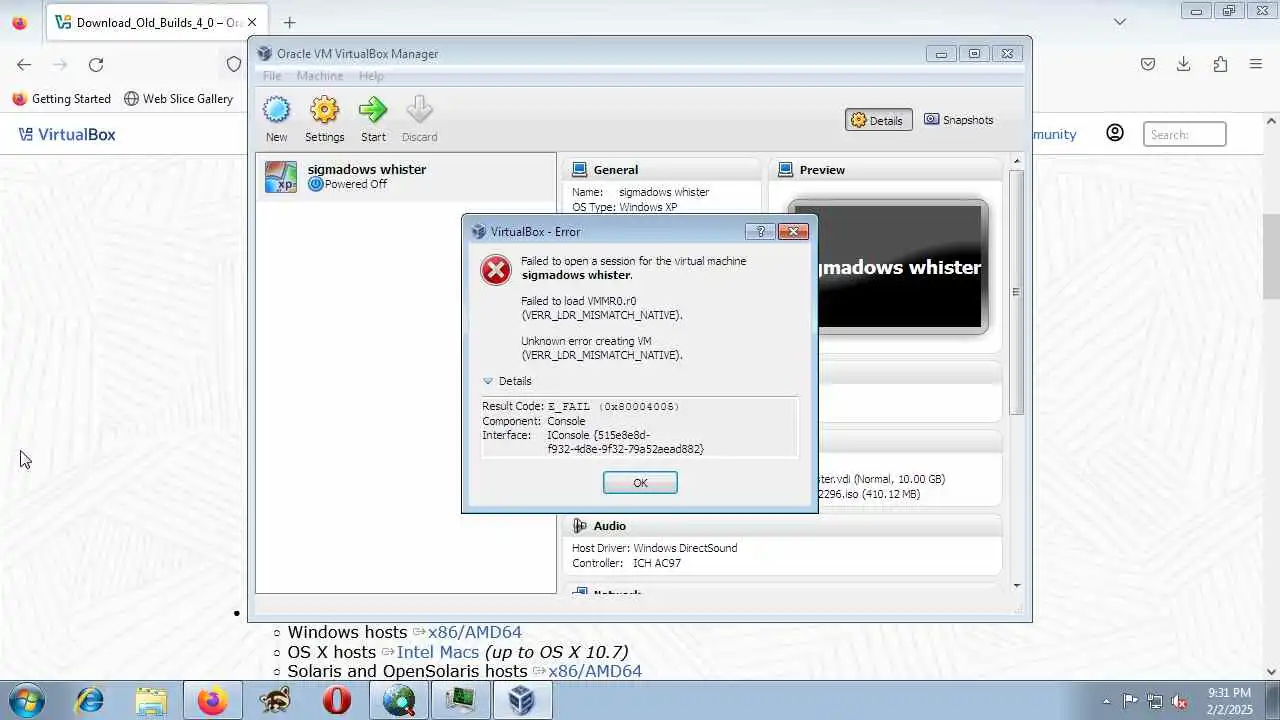The image size is (1280, 720).
Task: Open Firefox hamburger application menu
Action: click(1256, 64)
